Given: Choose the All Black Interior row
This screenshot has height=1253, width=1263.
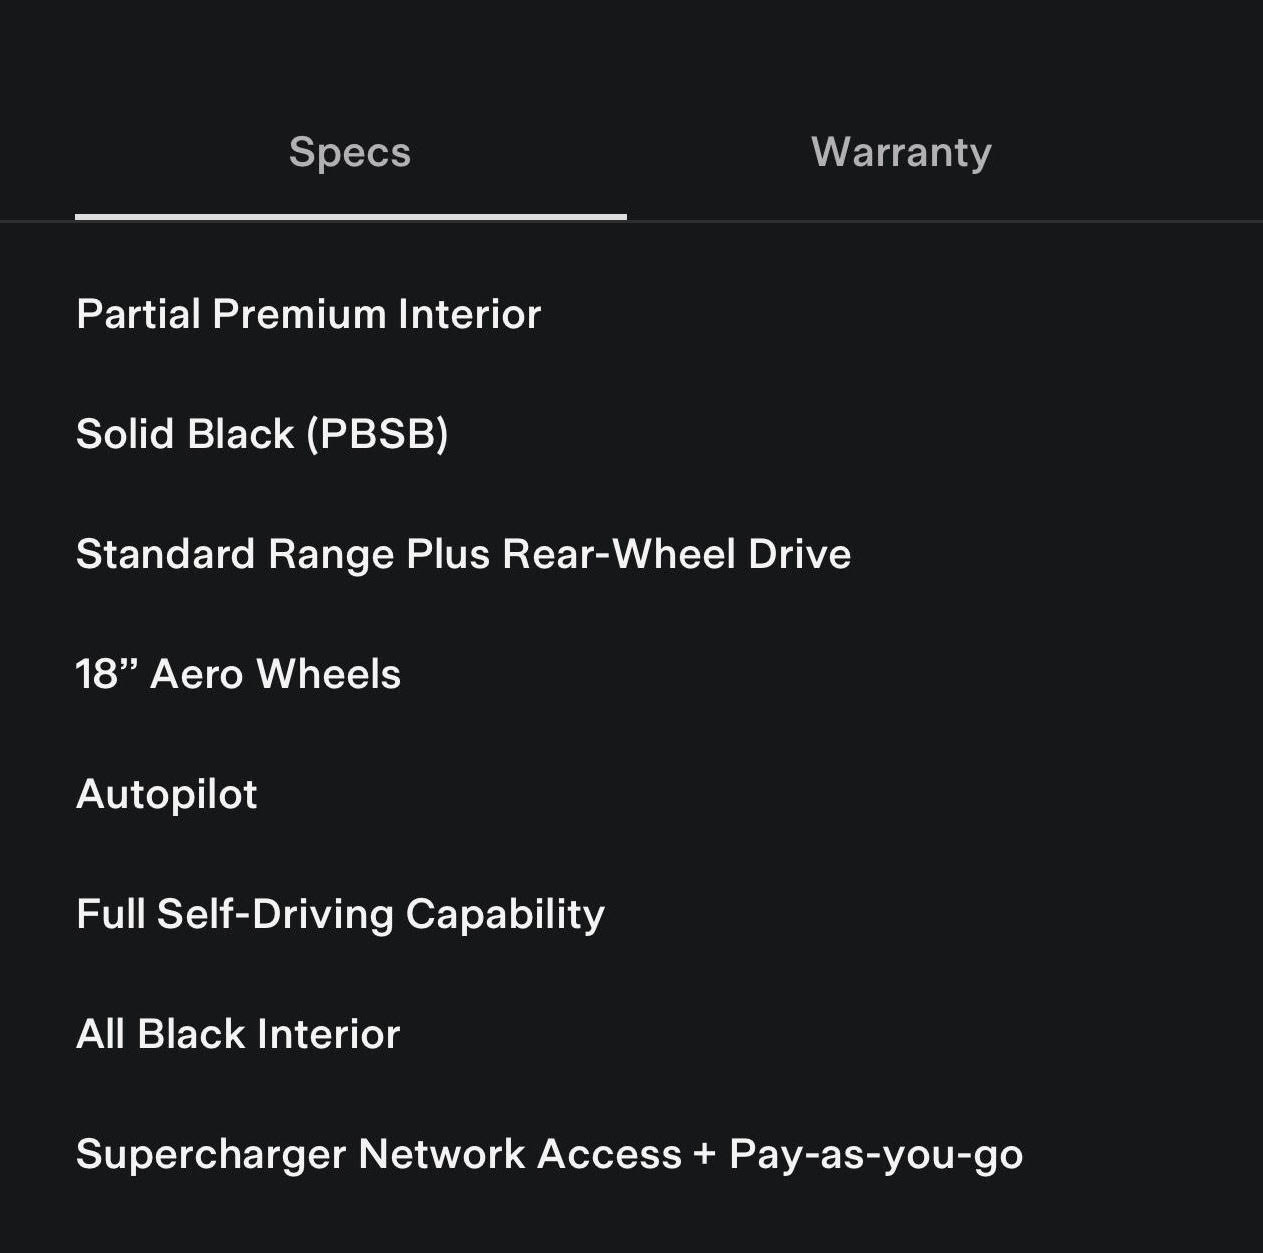Looking at the screenshot, I should pos(238,1034).
